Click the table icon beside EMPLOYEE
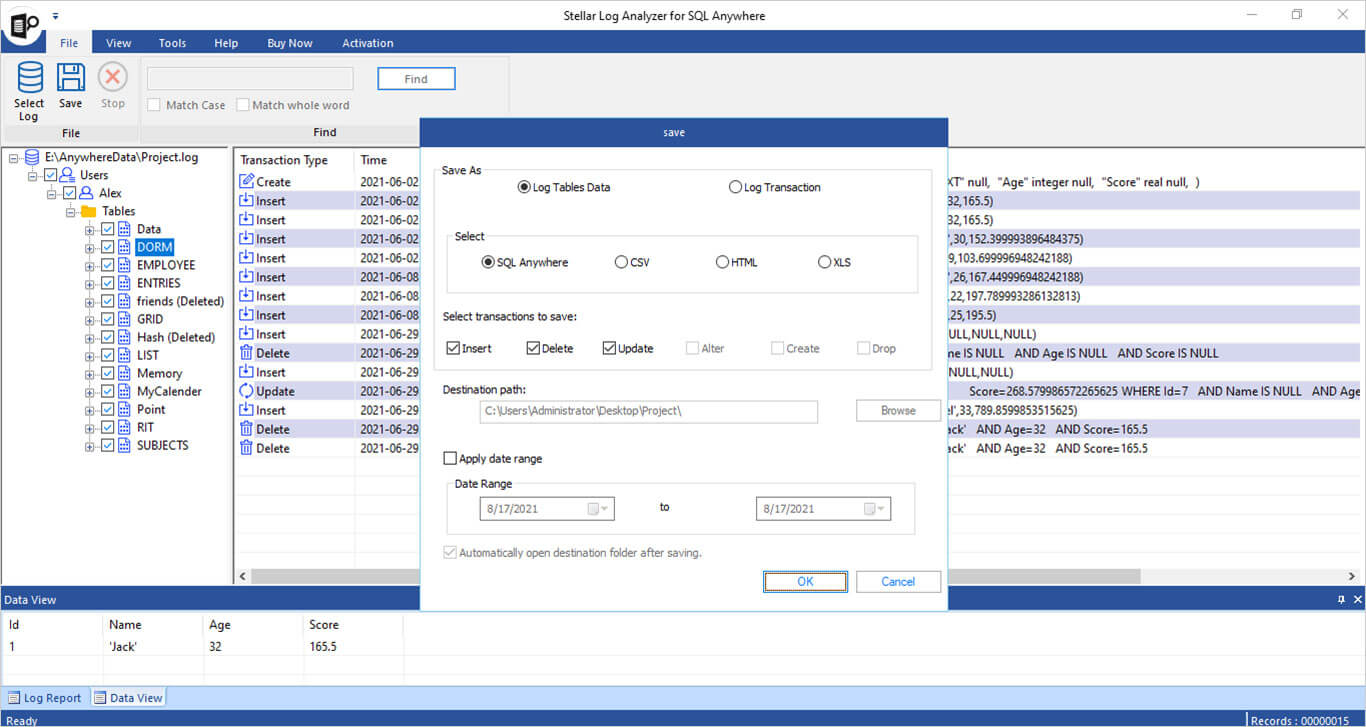Viewport: 1366px width, 727px height. [124, 265]
